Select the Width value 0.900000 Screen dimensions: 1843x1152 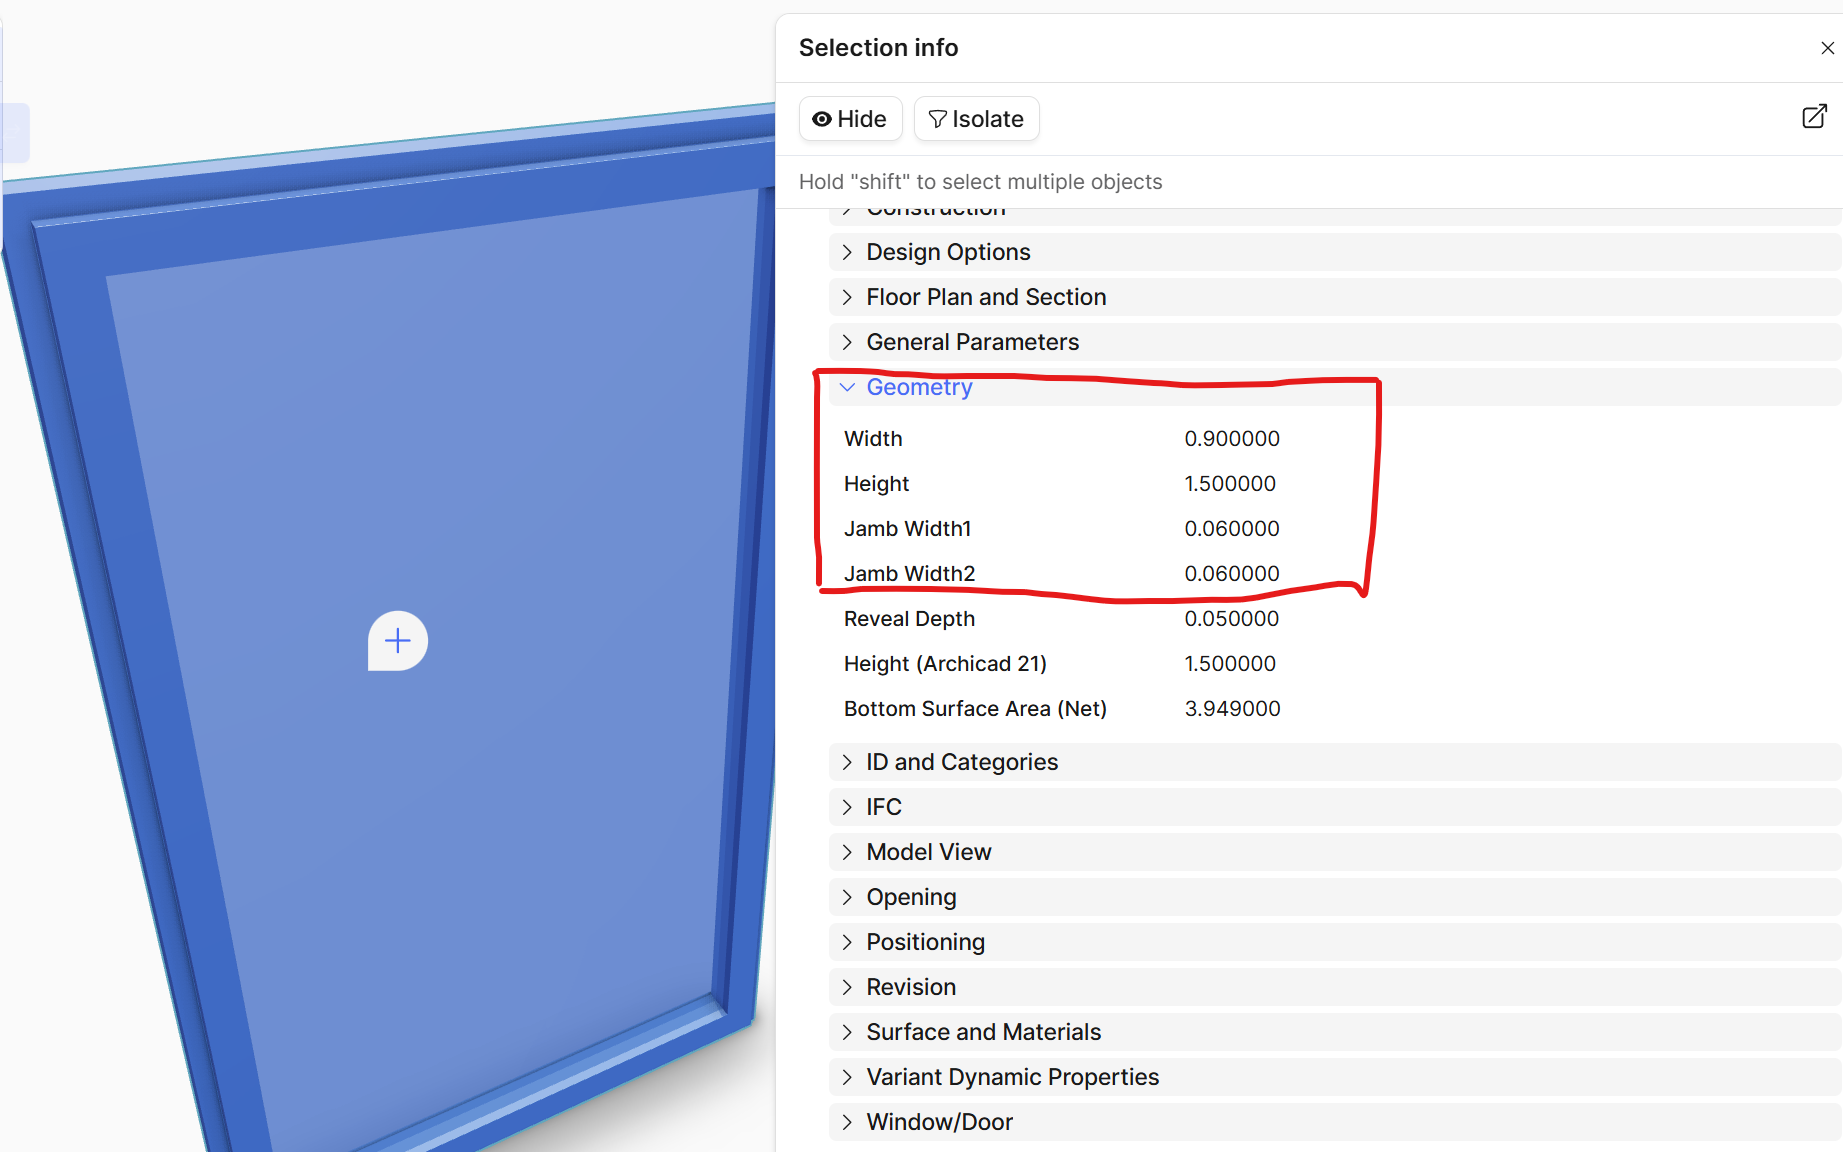click(1232, 439)
